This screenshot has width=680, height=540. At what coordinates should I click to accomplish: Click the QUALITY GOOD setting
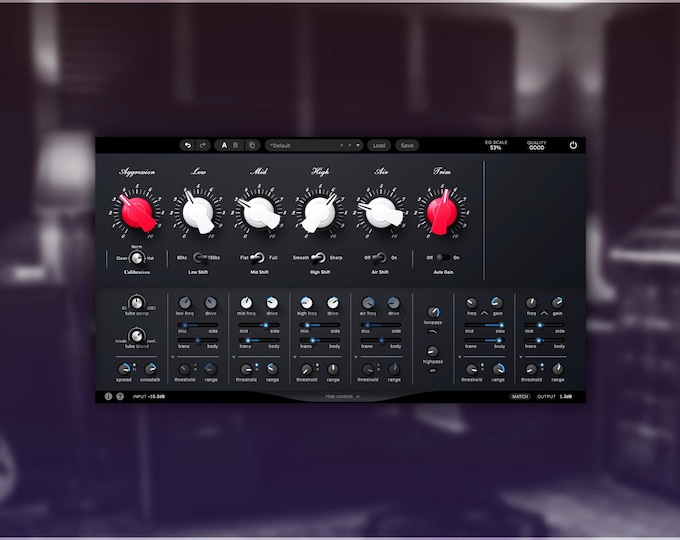536,145
